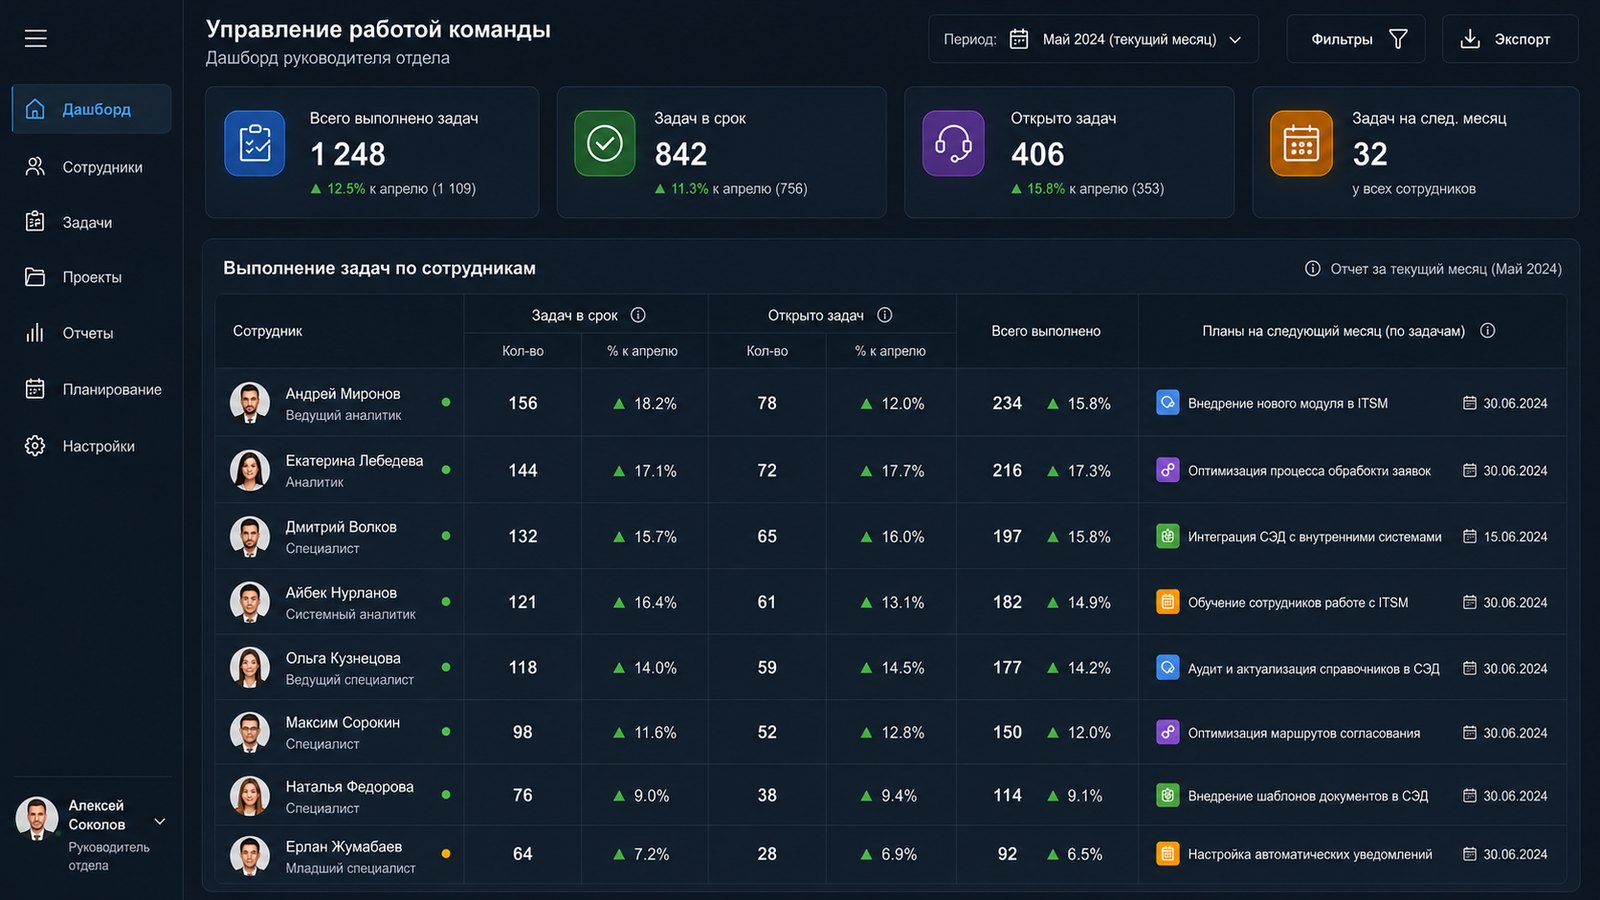Click info icon beside Открыто задач header
This screenshot has width=1600, height=900.
pos(885,315)
